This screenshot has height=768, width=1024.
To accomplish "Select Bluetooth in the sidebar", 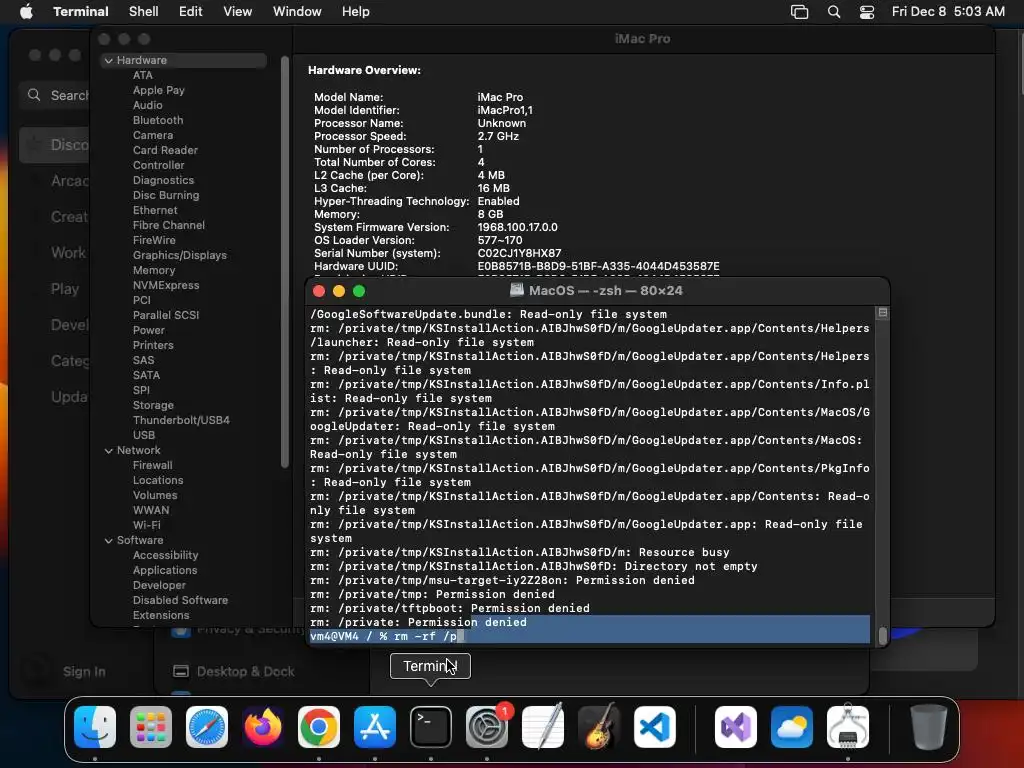I will coord(158,120).
